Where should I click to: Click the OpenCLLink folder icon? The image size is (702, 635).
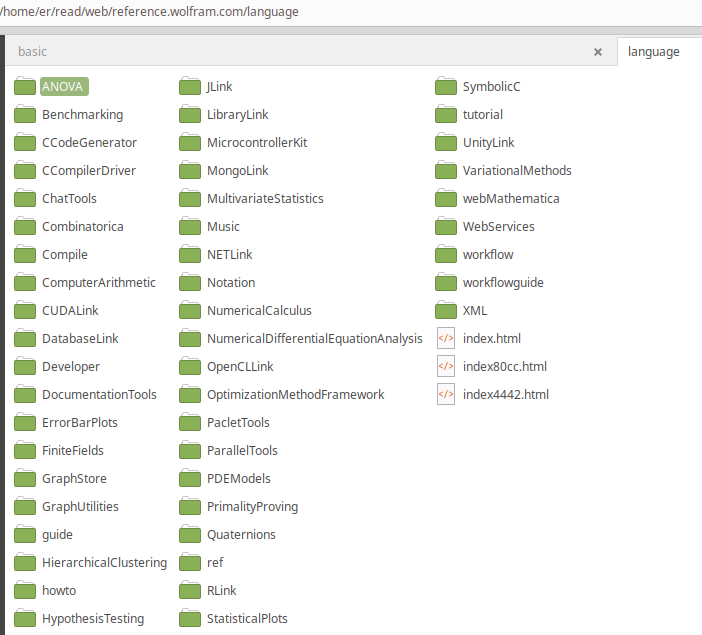[190, 366]
